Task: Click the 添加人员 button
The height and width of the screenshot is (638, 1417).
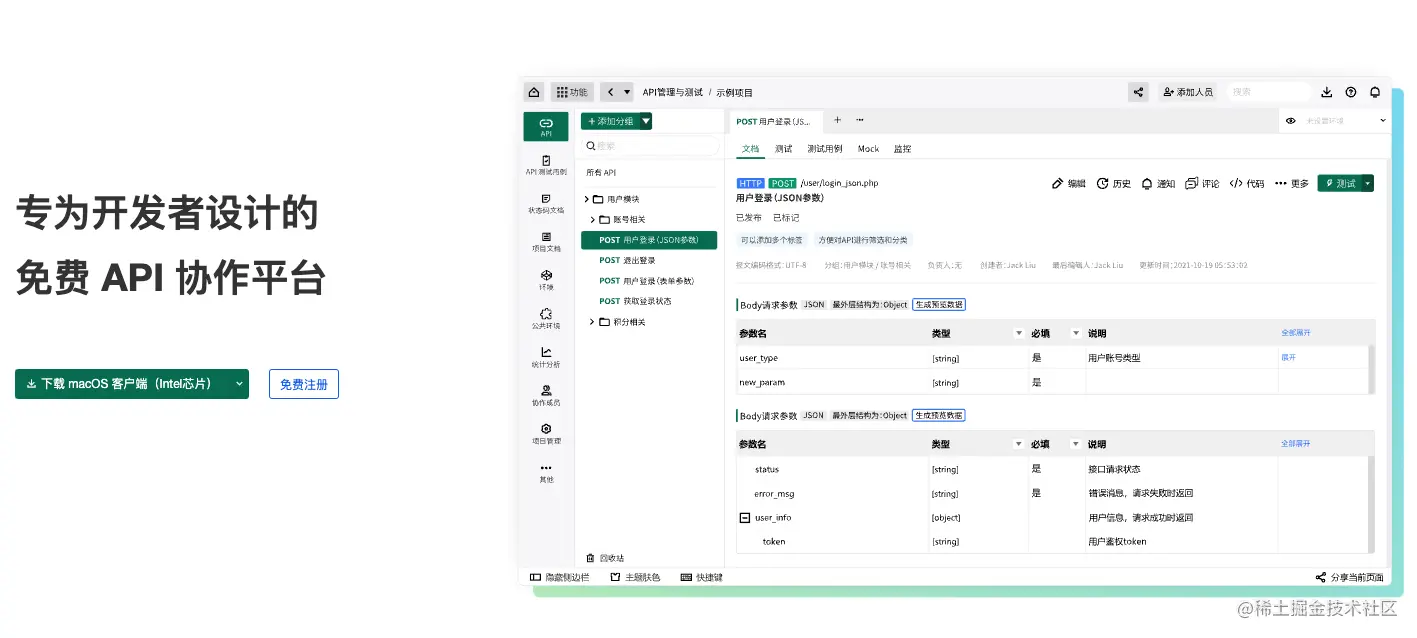Action: click(x=1187, y=92)
